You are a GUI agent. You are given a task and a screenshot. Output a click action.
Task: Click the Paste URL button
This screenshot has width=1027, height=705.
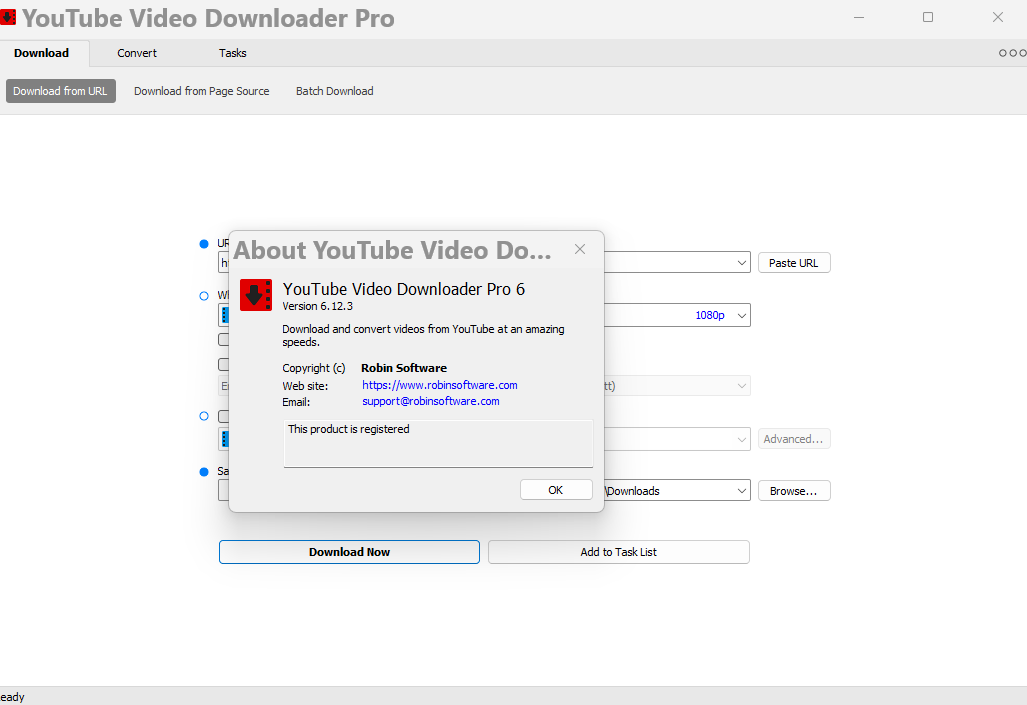pyautogui.click(x=794, y=263)
